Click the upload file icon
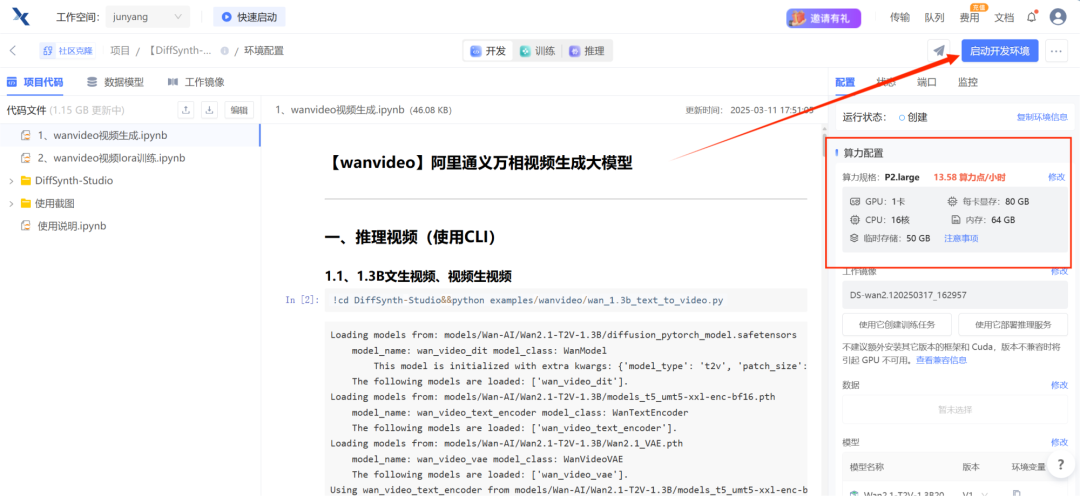 point(186,110)
